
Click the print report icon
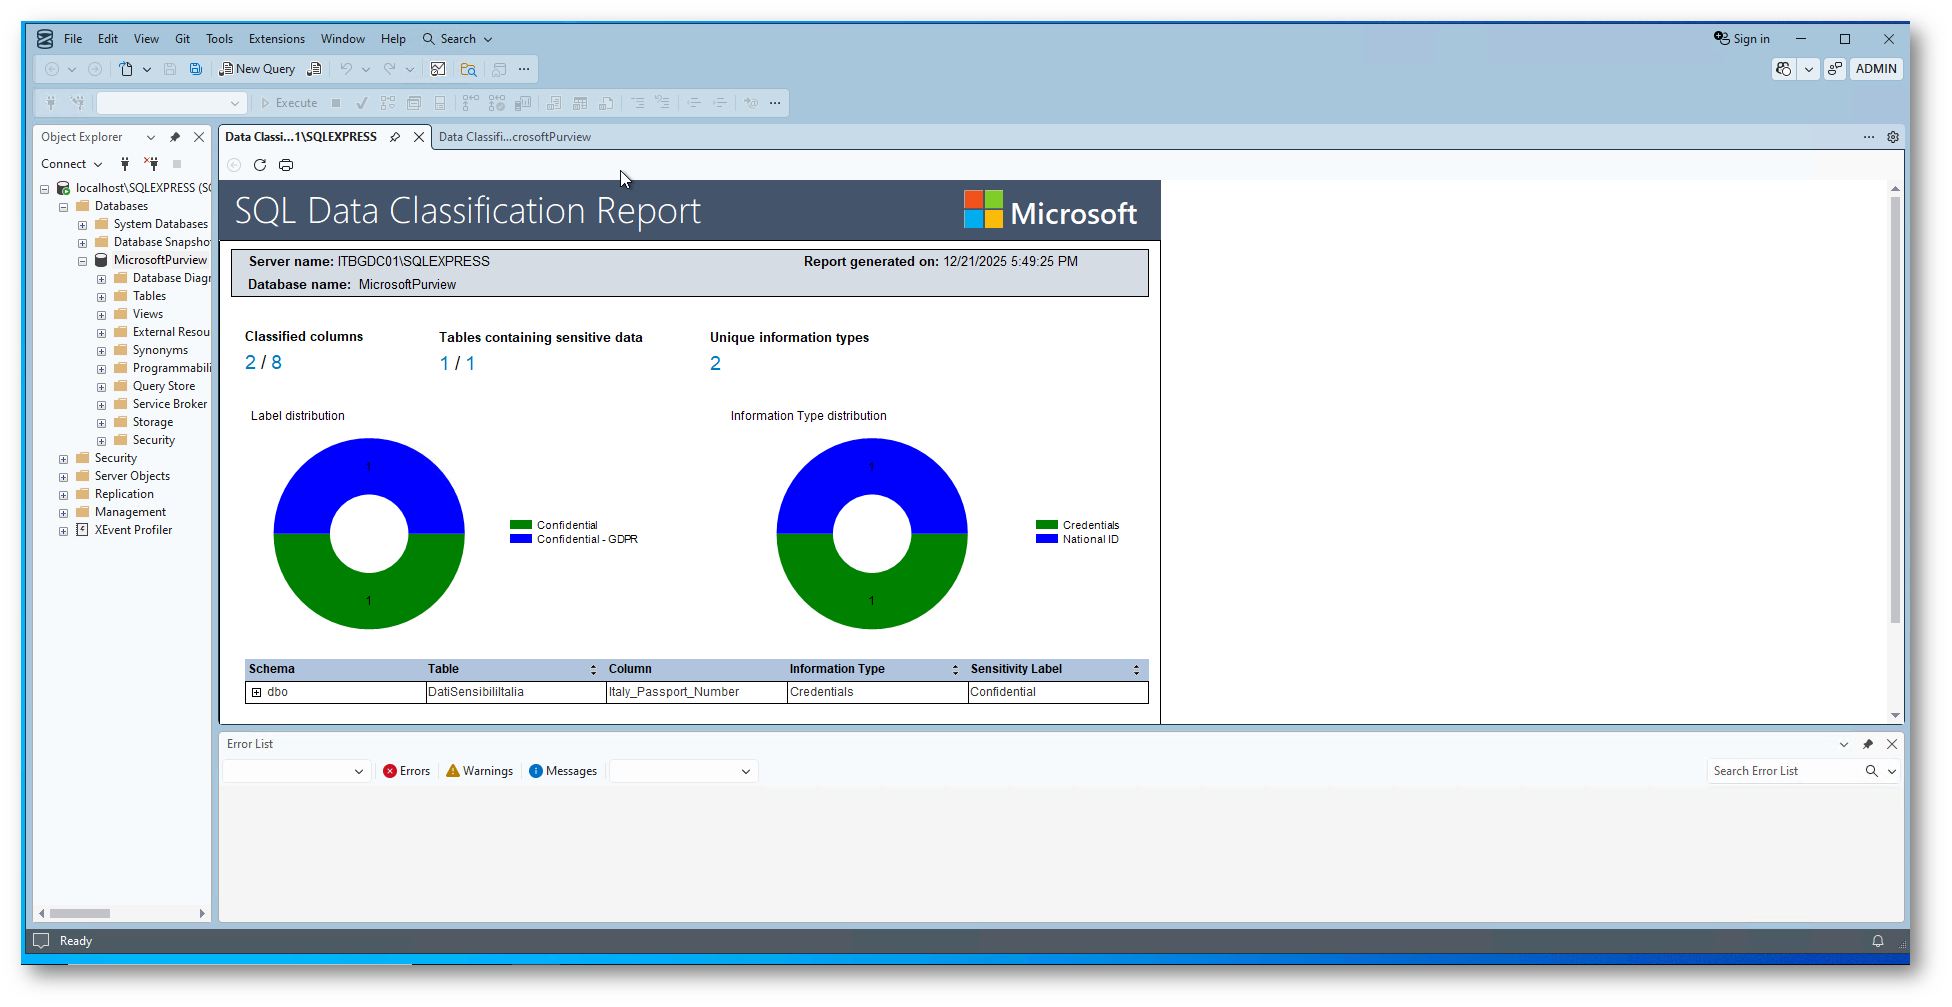286,165
